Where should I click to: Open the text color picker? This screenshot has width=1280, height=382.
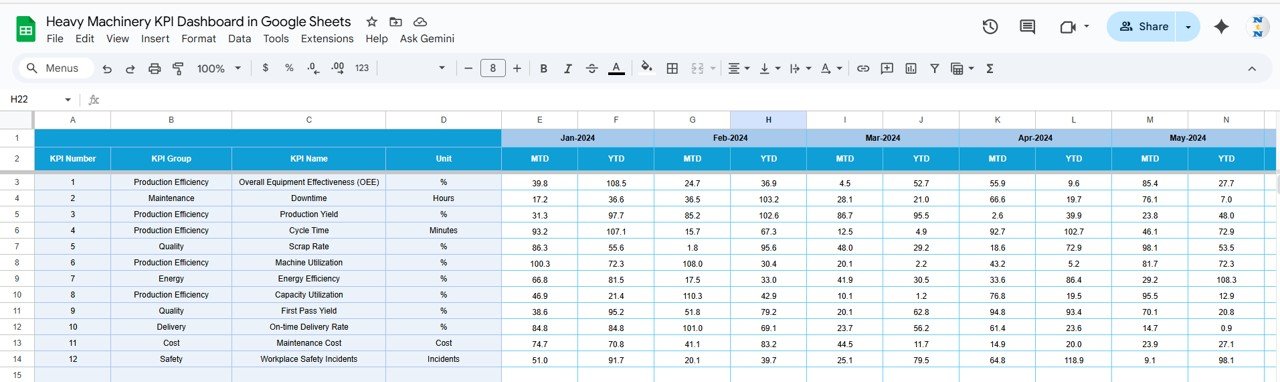click(x=617, y=68)
